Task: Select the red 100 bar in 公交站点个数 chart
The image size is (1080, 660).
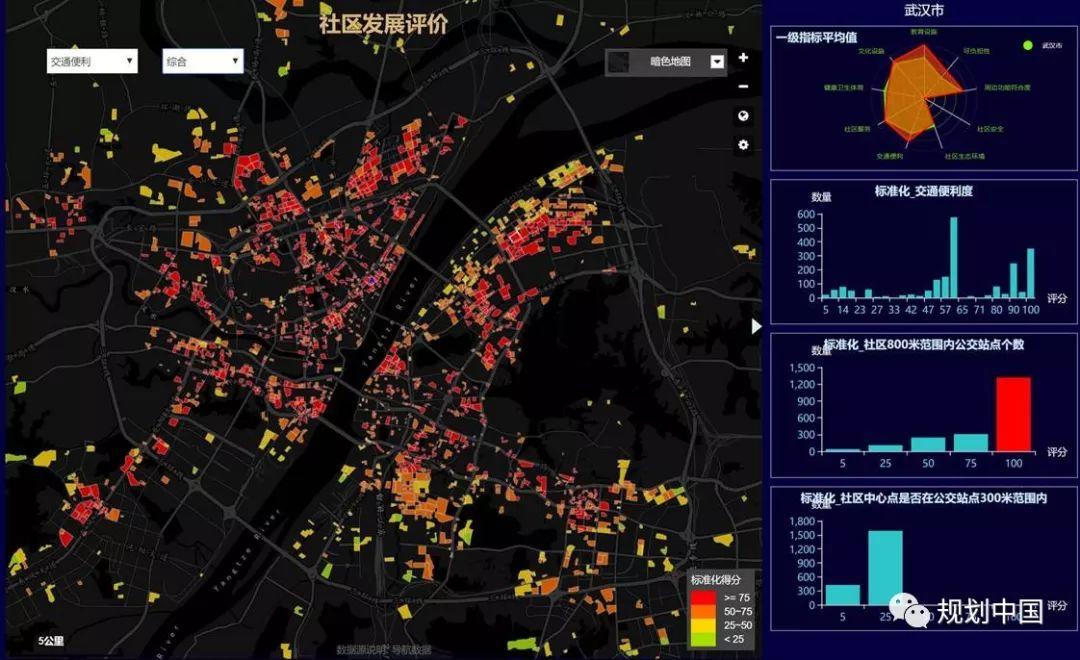Action: tap(1013, 414)
